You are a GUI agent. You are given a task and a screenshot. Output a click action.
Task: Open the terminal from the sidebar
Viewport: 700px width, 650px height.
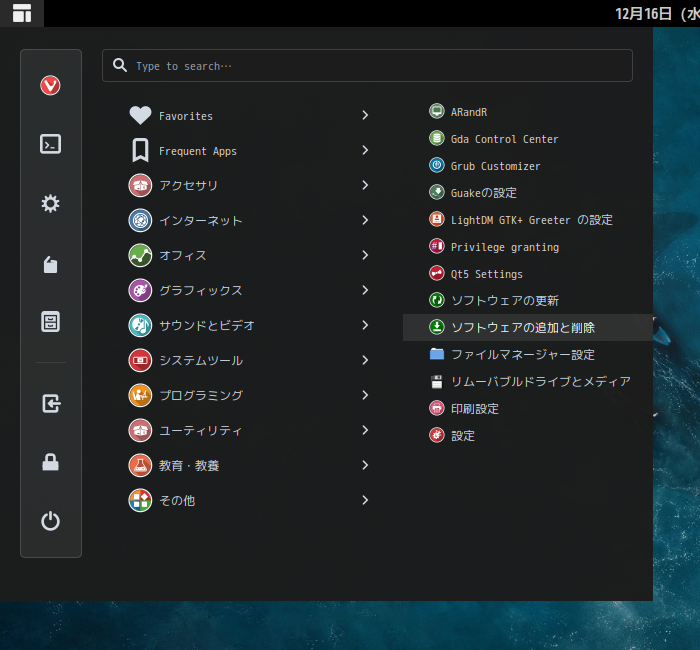[50, 144]
